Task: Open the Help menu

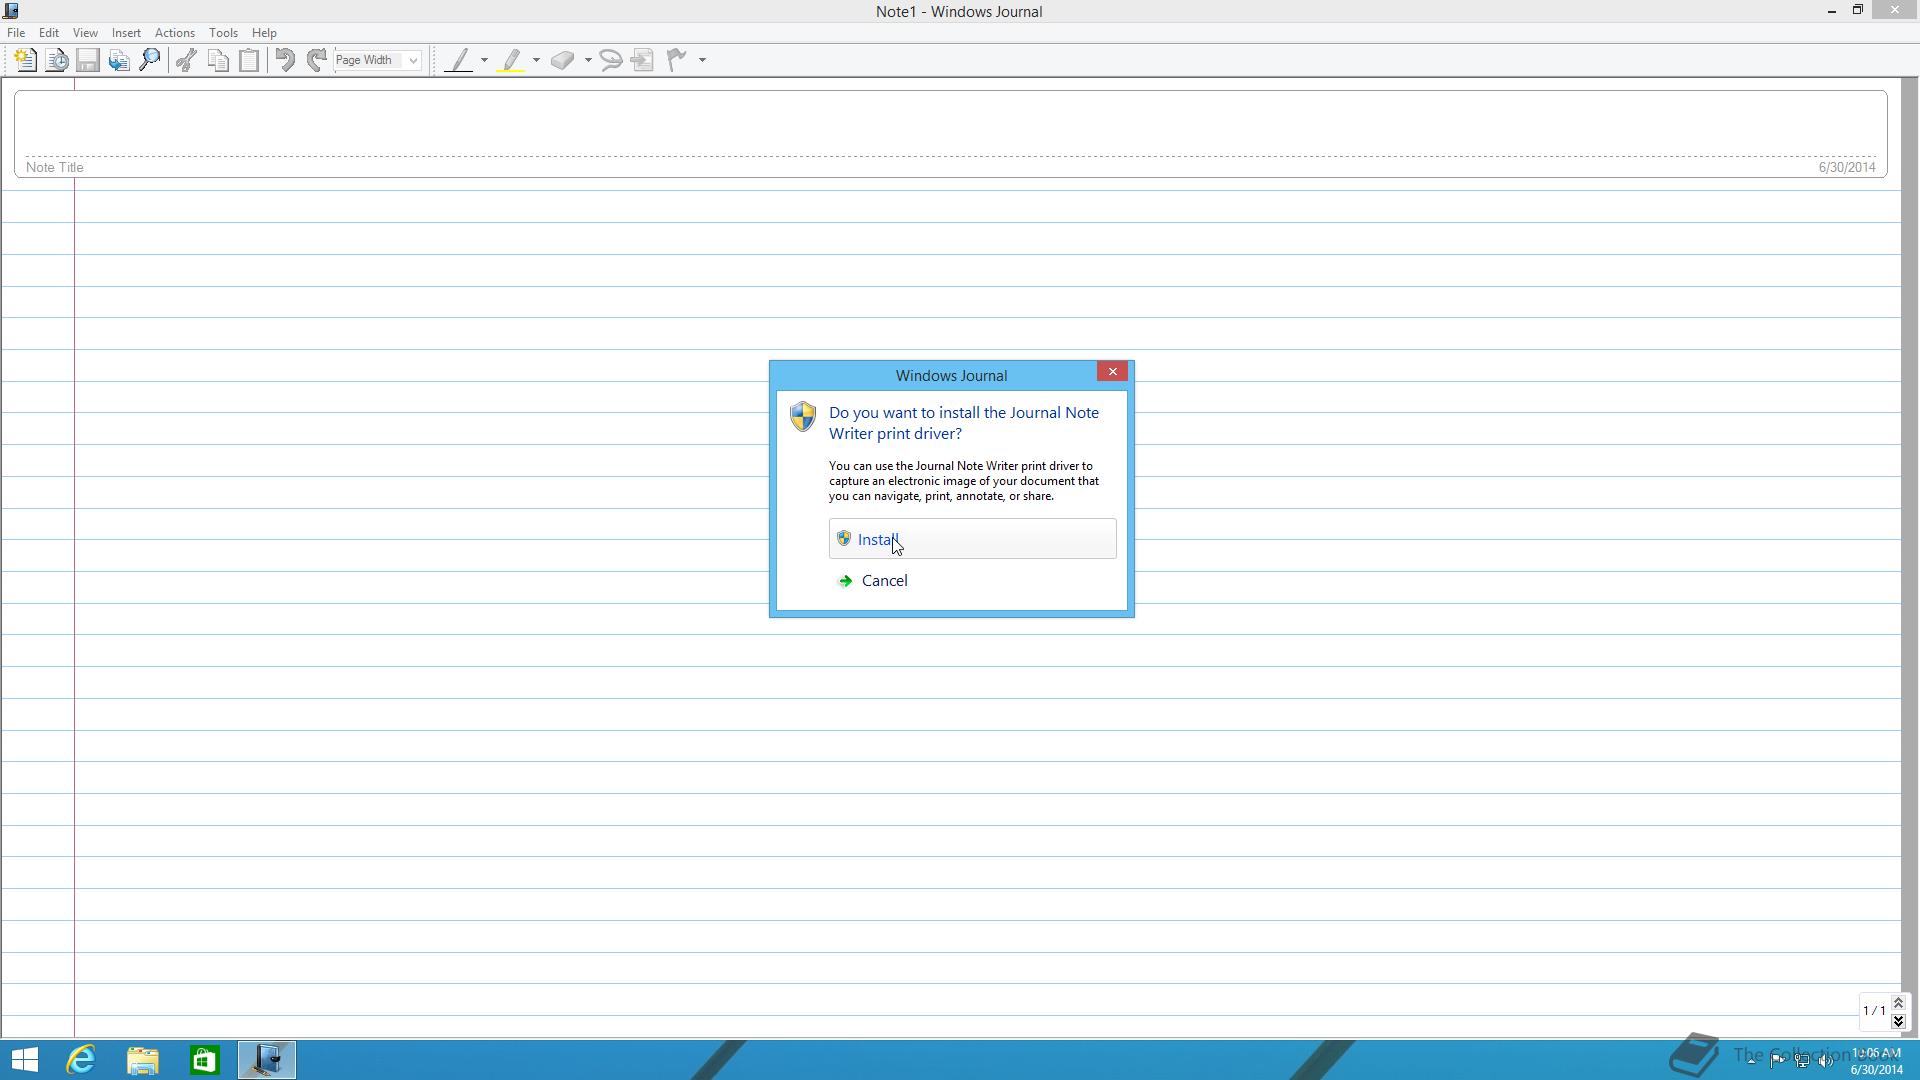Action: click(264, 33)
